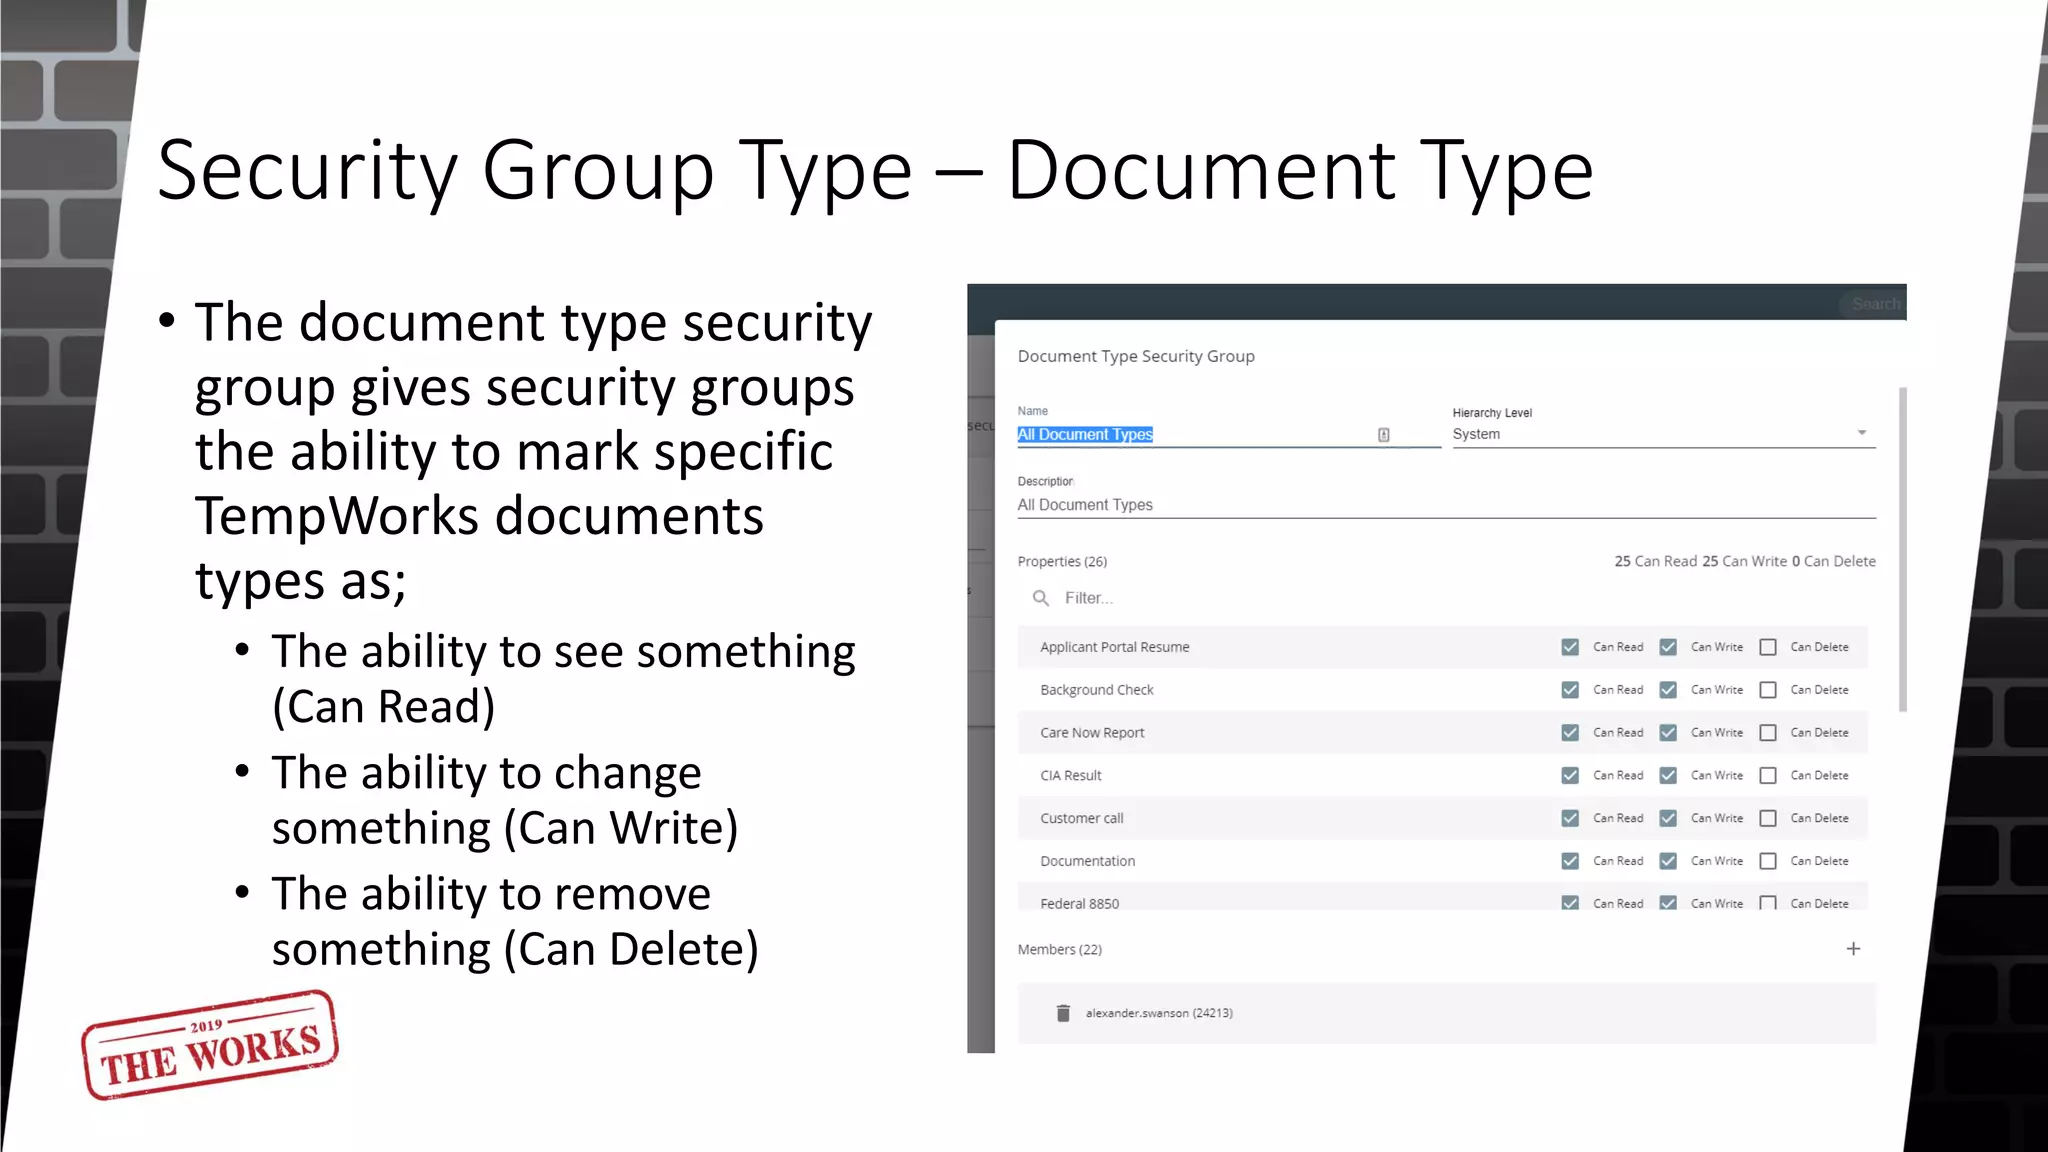Uncheck Can Write for Background Check

point(1668,690)
